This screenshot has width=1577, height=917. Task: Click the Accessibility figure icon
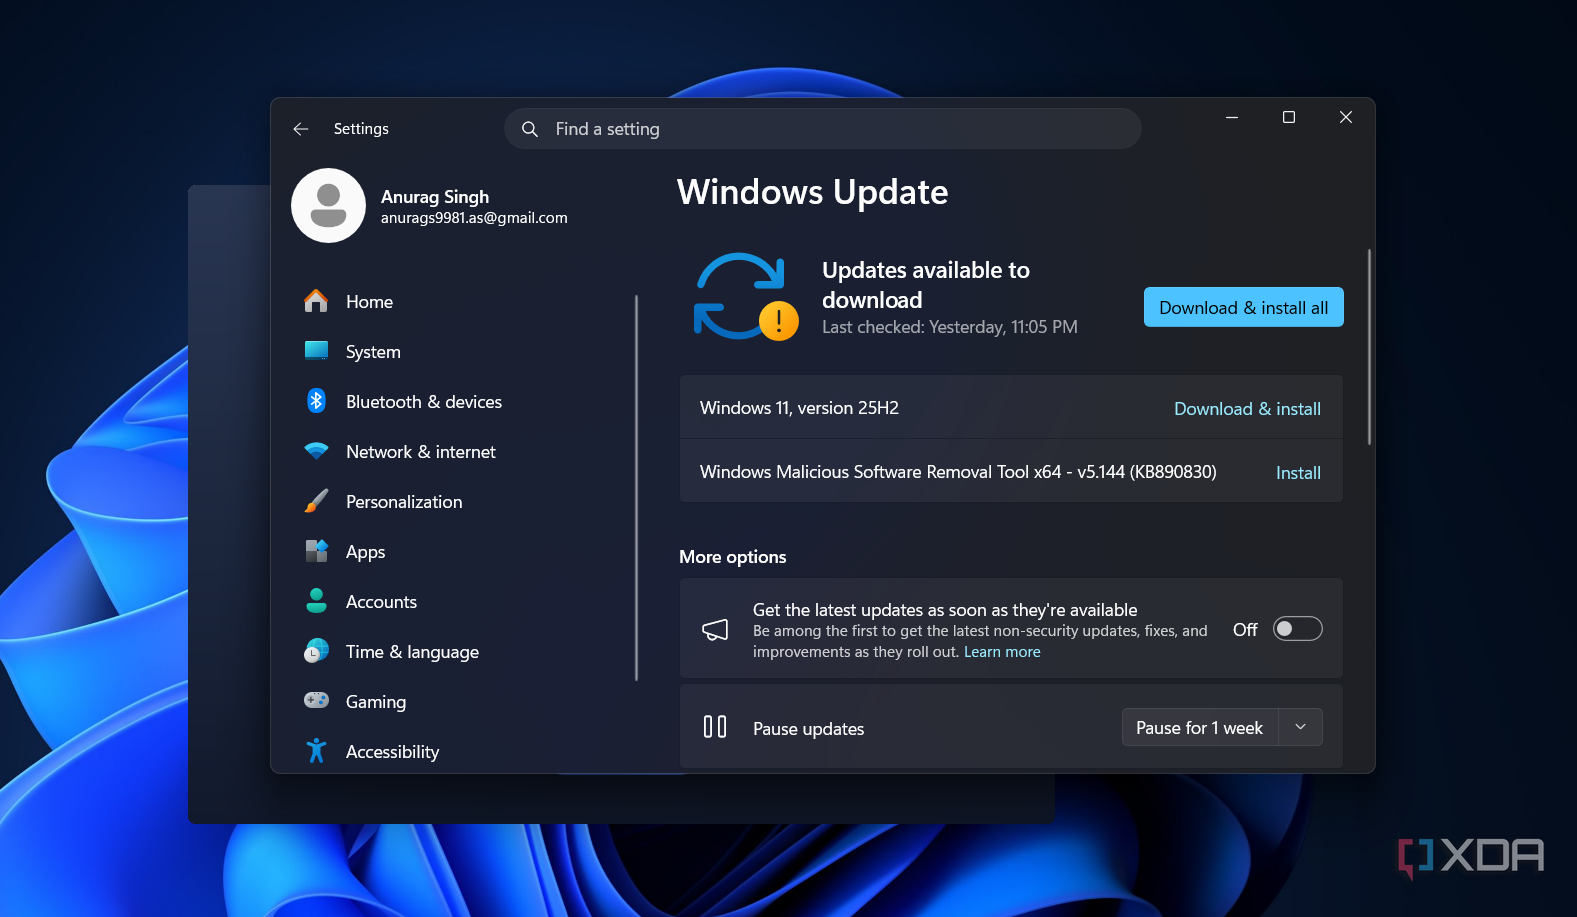tap(316, 751)
